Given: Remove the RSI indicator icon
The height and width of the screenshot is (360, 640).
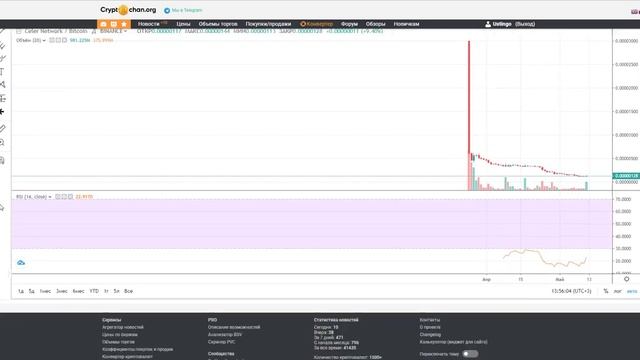Looking at the screenshot, I should pyautogui.click(x=70, y=197).
